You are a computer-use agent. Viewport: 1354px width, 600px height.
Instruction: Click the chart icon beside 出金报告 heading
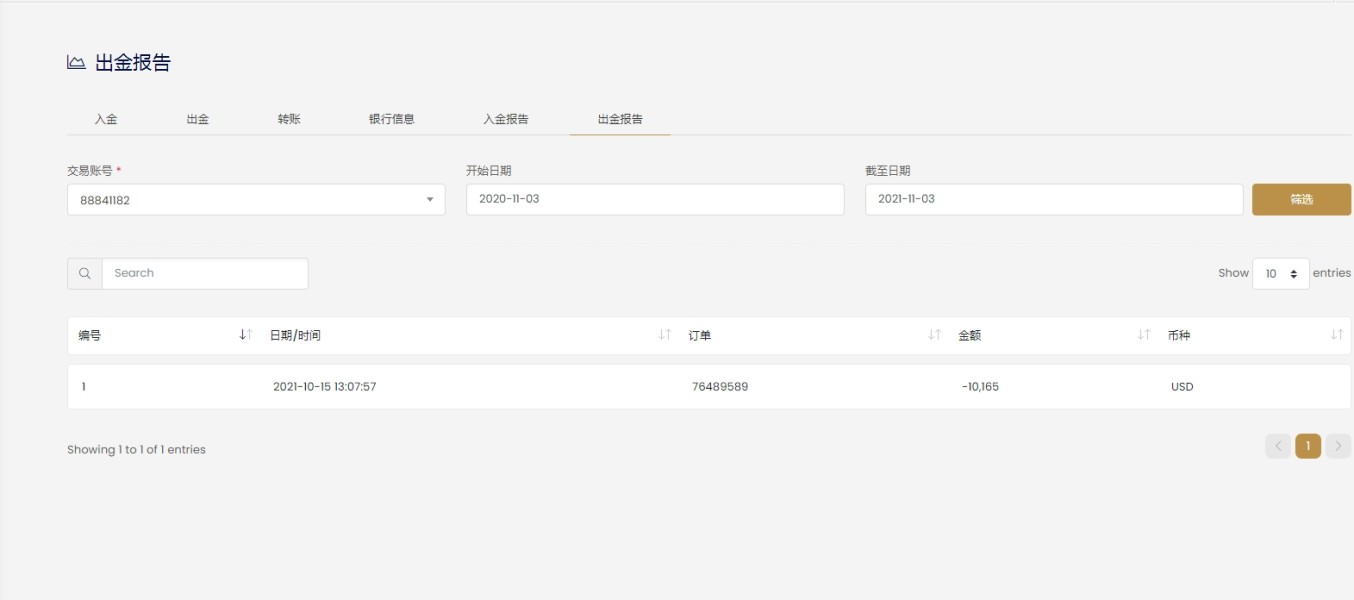click(76, 63)
